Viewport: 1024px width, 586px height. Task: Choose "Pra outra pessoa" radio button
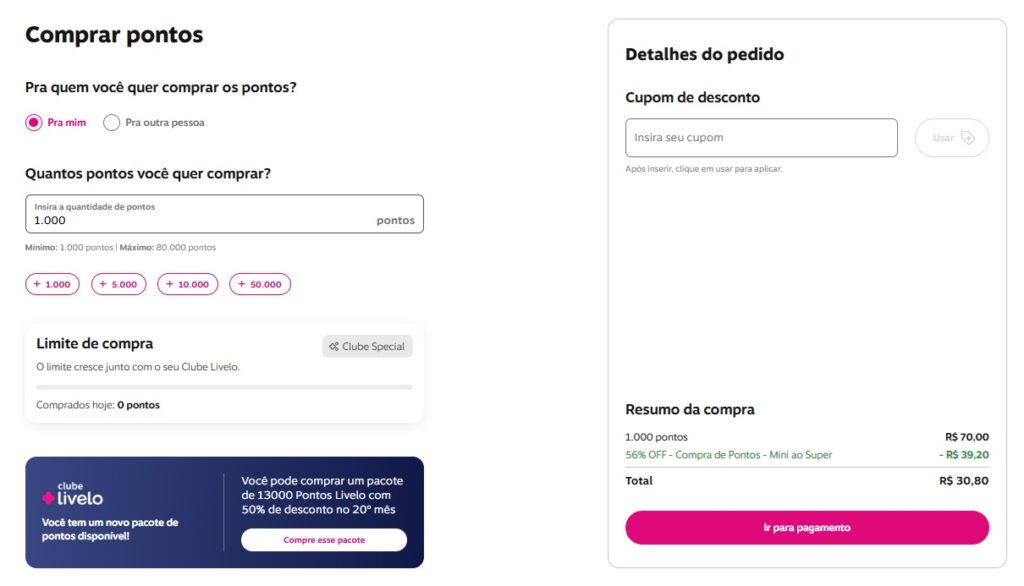pyautogui.click(x=112, y=123)
